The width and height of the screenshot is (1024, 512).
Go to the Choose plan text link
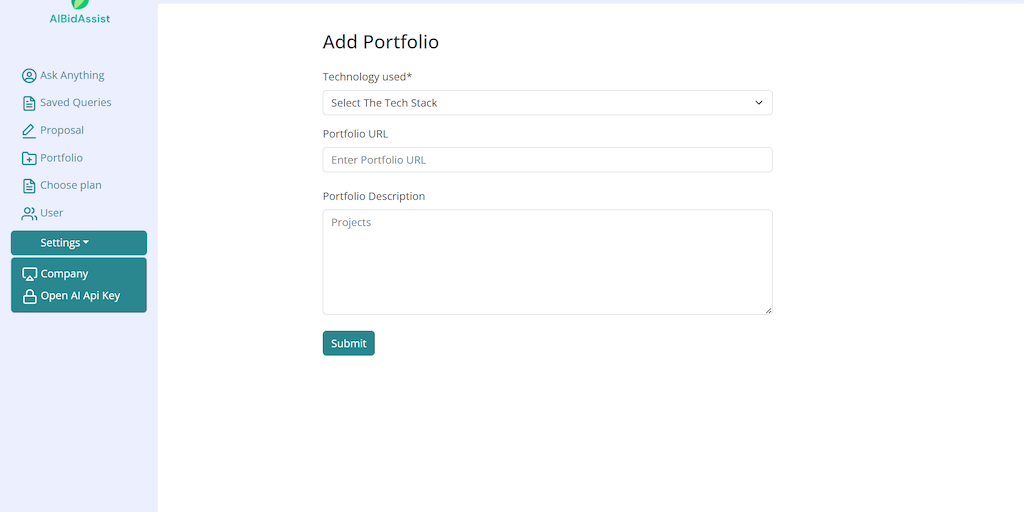pyautogui.click(x=70, y=186)
